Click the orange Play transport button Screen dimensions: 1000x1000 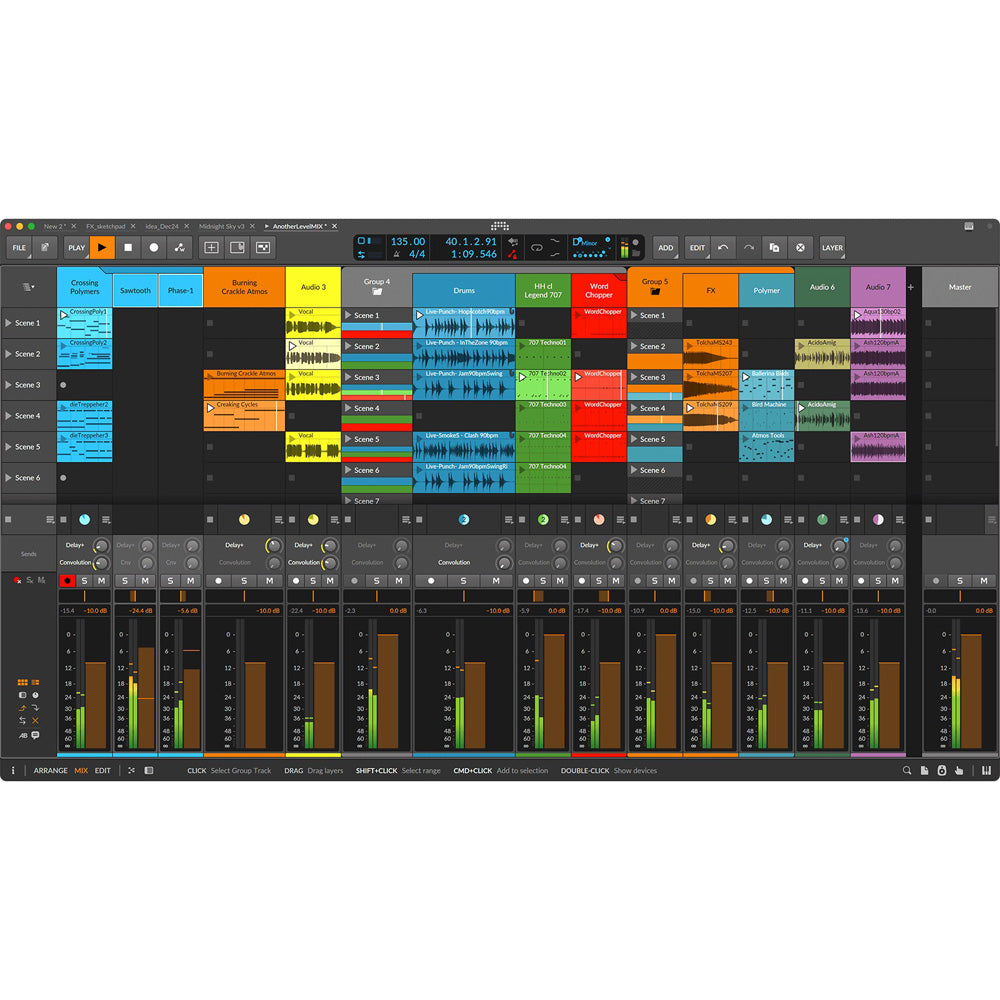click(x=102, y=247)
